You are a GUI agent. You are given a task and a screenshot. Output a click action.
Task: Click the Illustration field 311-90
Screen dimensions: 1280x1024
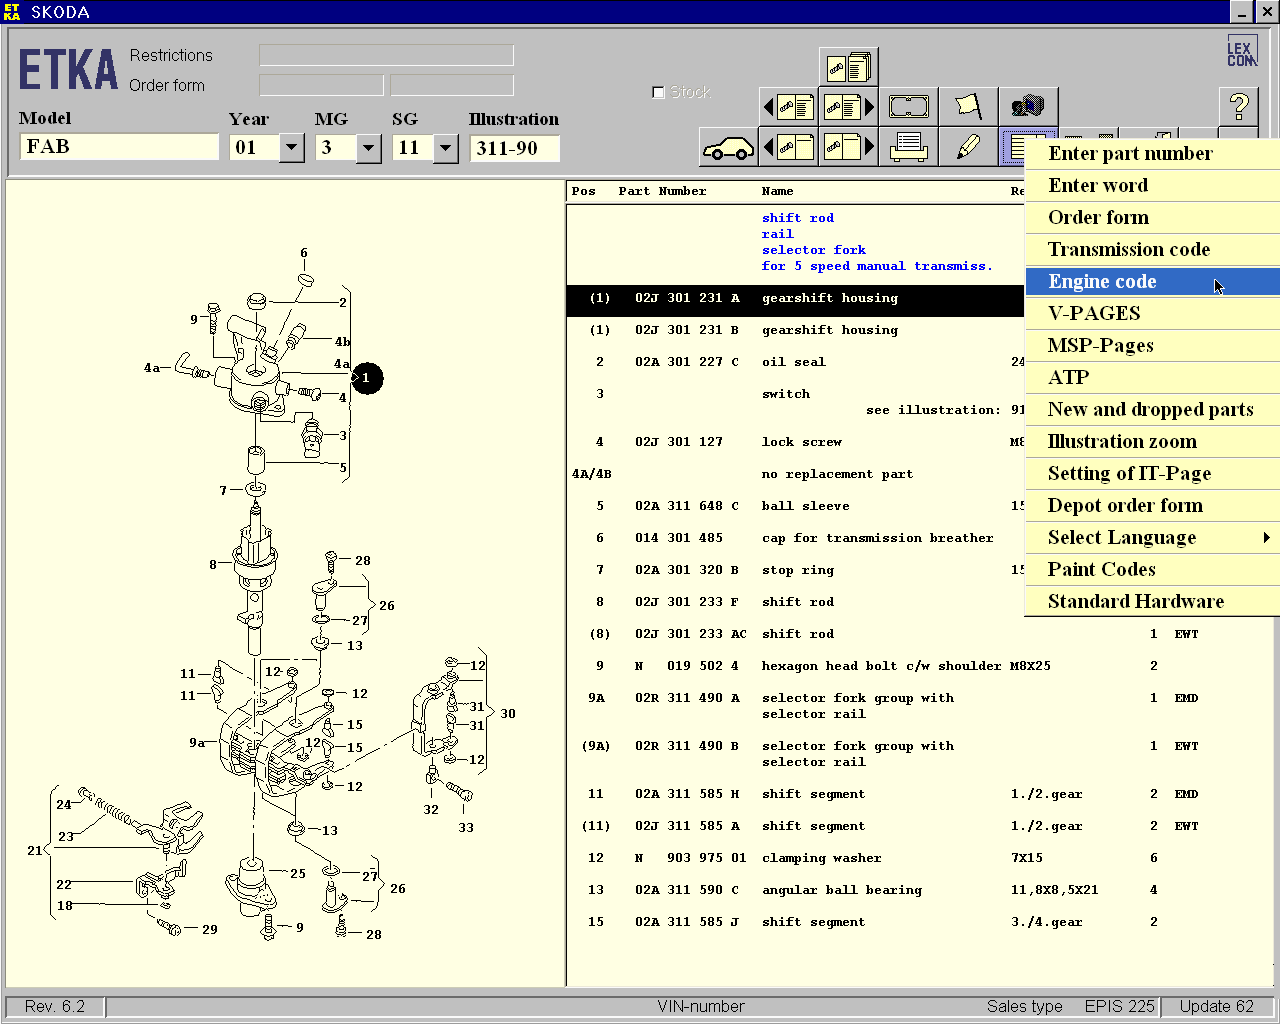pyautogui.click(x=514, y=148)
